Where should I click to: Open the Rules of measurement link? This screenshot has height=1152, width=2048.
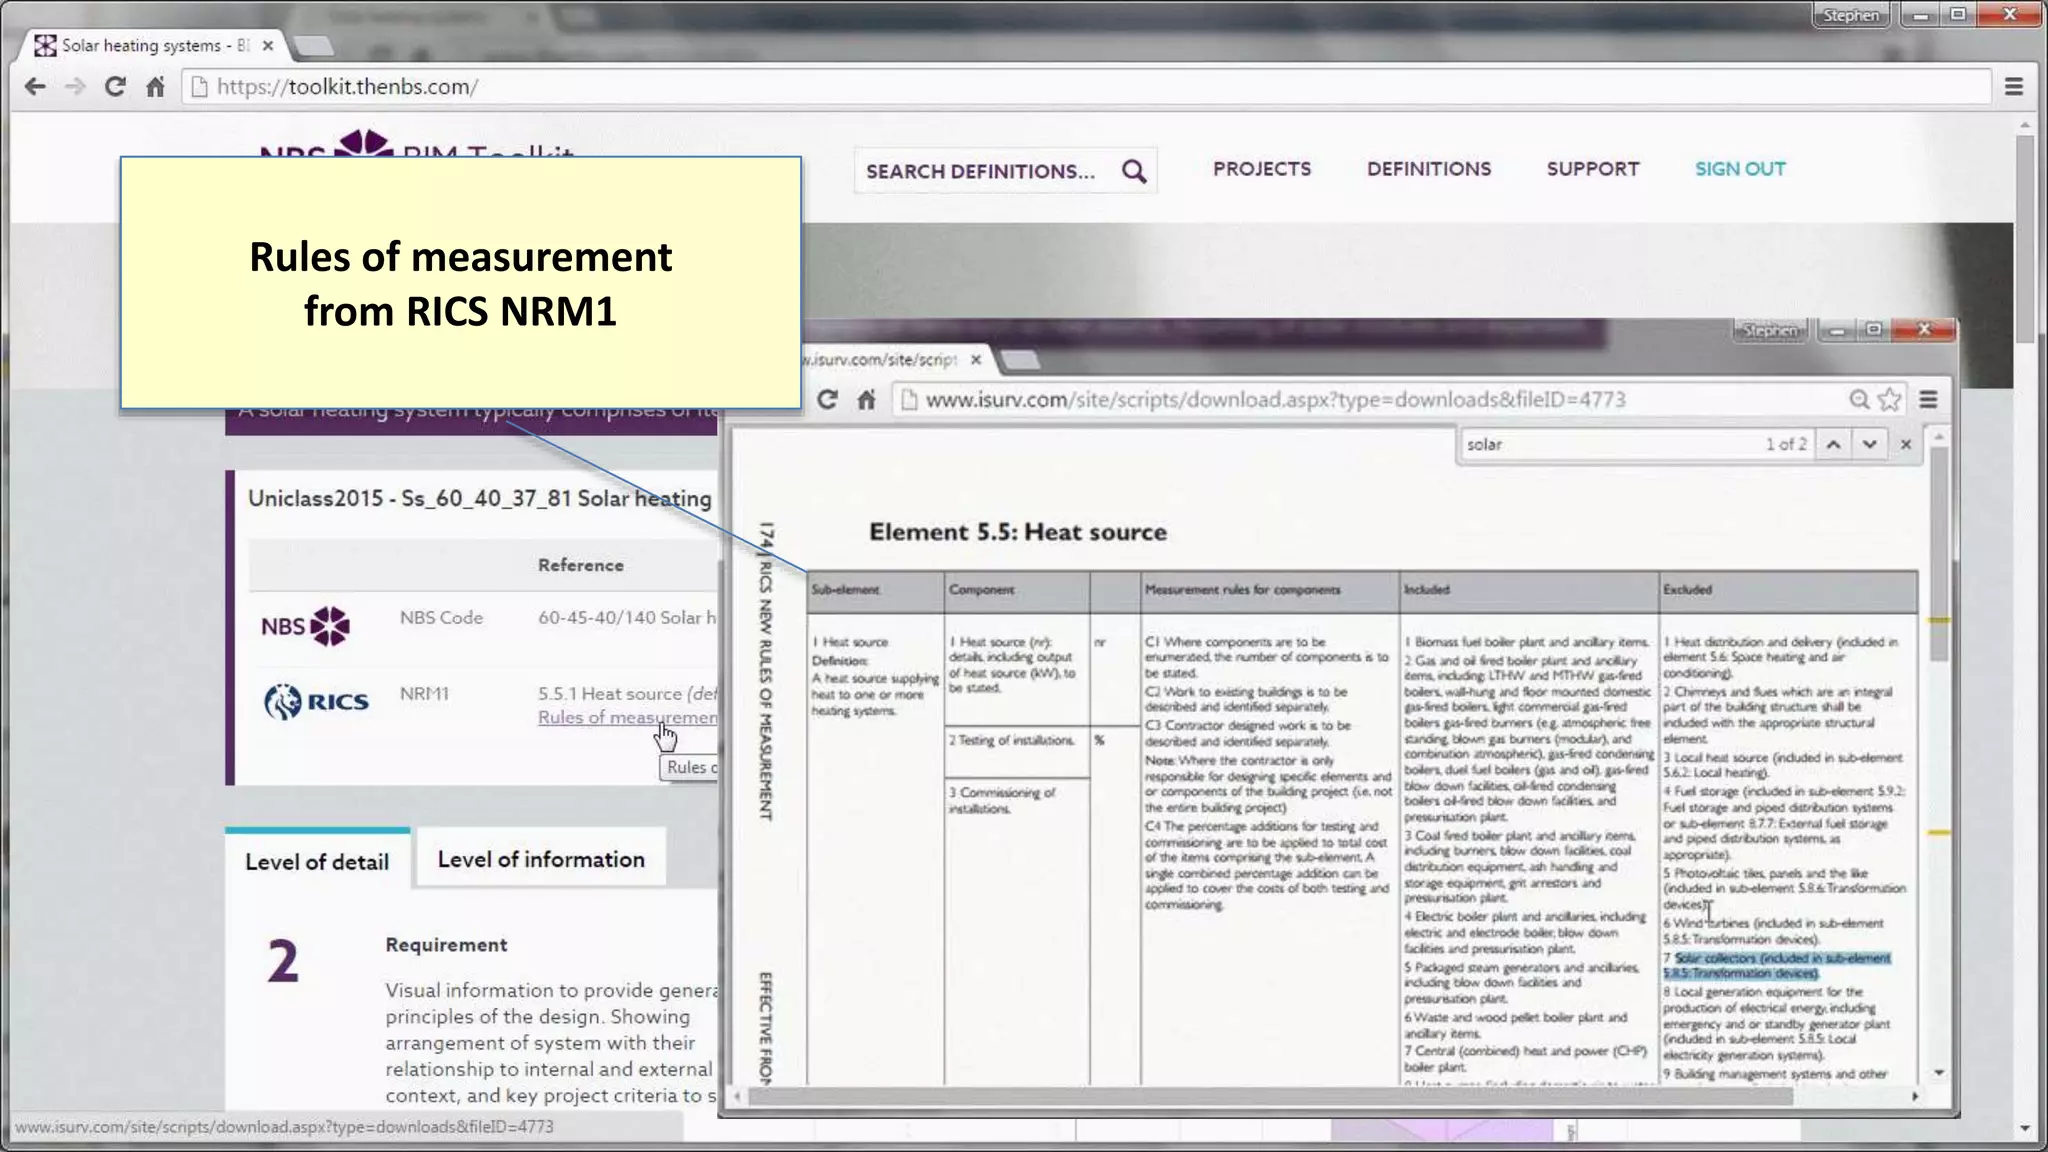(627, 717)
